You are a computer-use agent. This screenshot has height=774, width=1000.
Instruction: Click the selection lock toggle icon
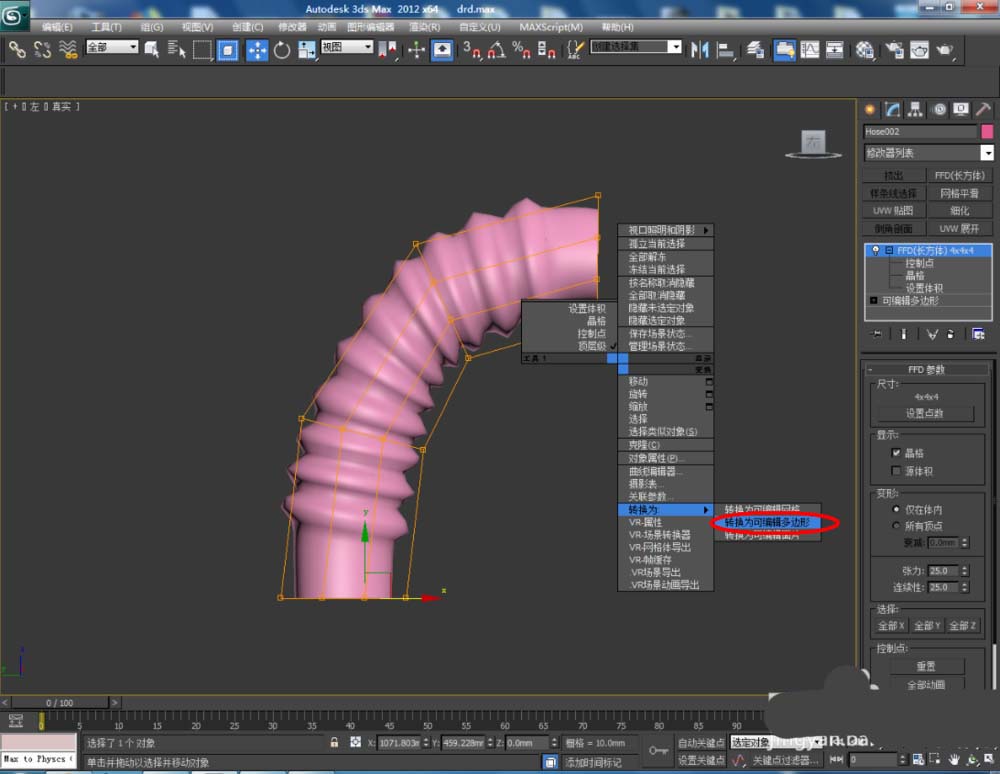click(x=334, y=743)
